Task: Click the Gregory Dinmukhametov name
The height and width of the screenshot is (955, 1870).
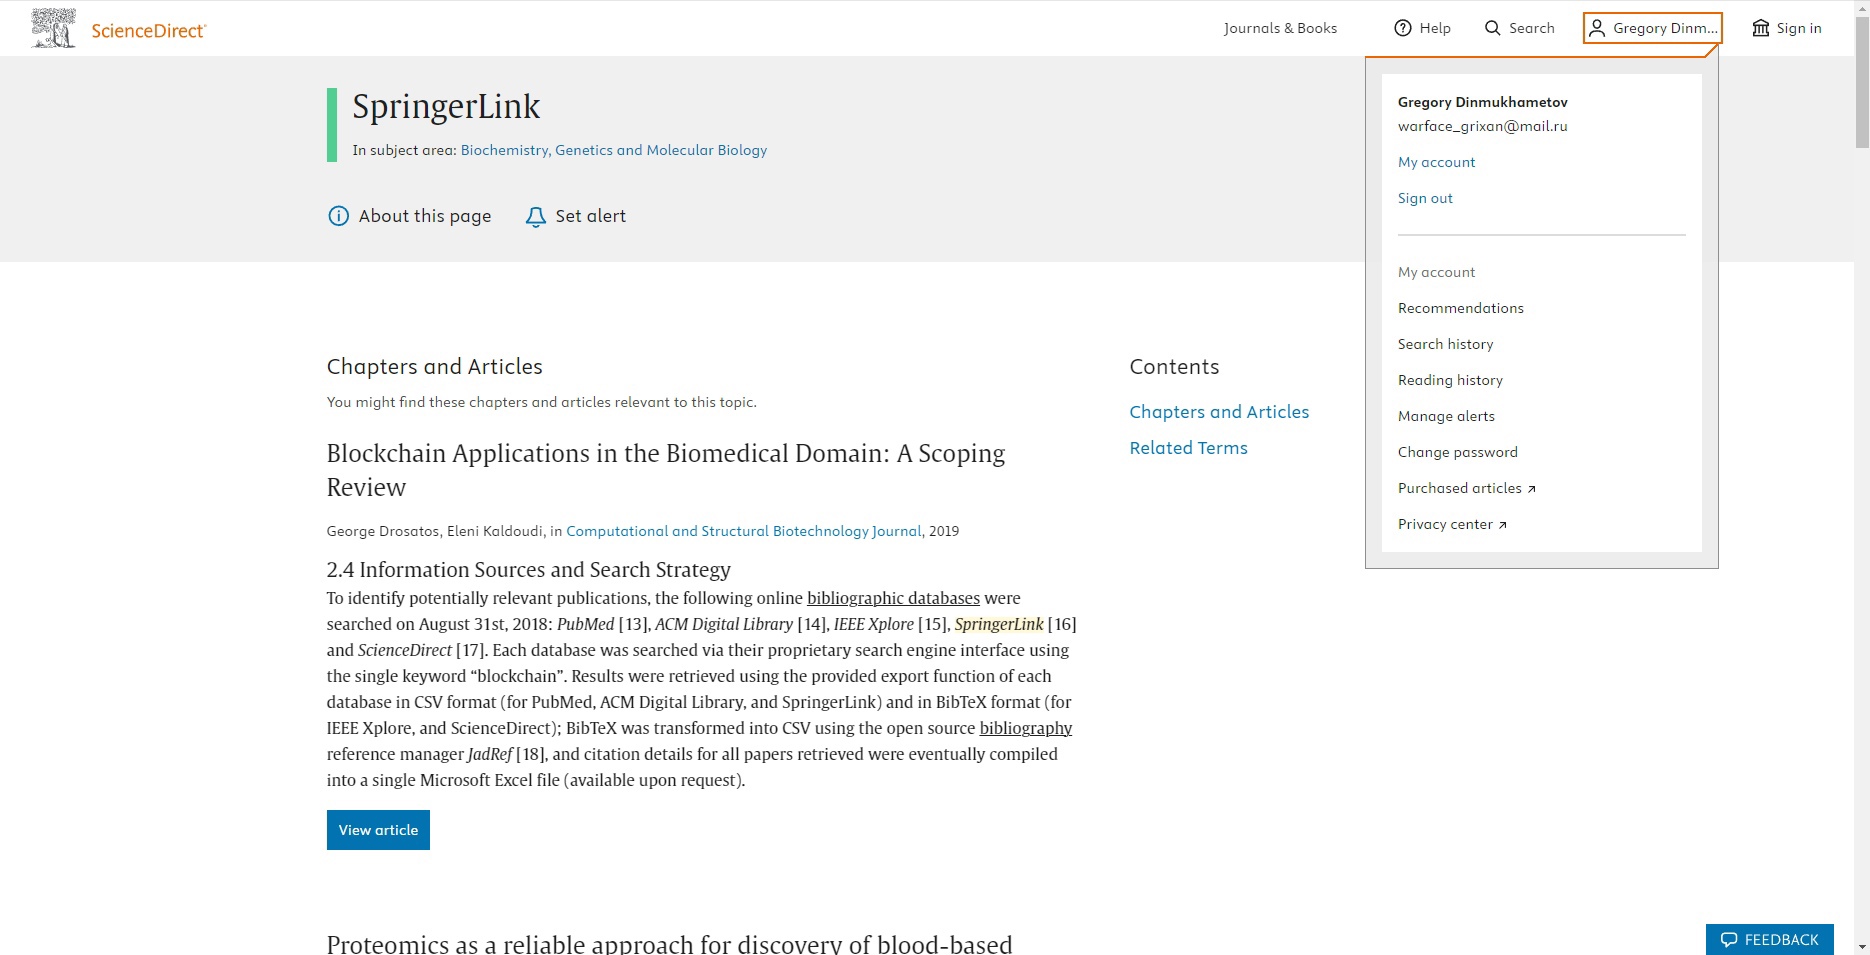Action: click(1482, 102)
